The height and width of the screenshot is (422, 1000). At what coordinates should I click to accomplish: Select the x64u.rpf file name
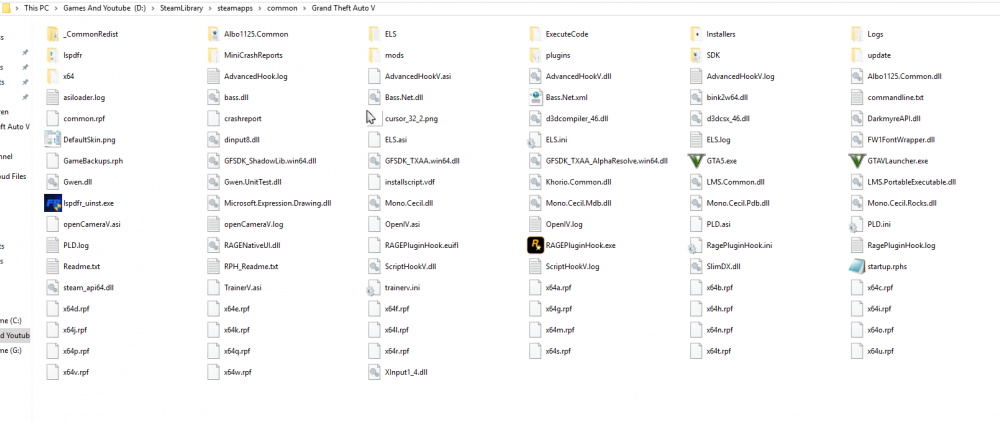(880, 351)
